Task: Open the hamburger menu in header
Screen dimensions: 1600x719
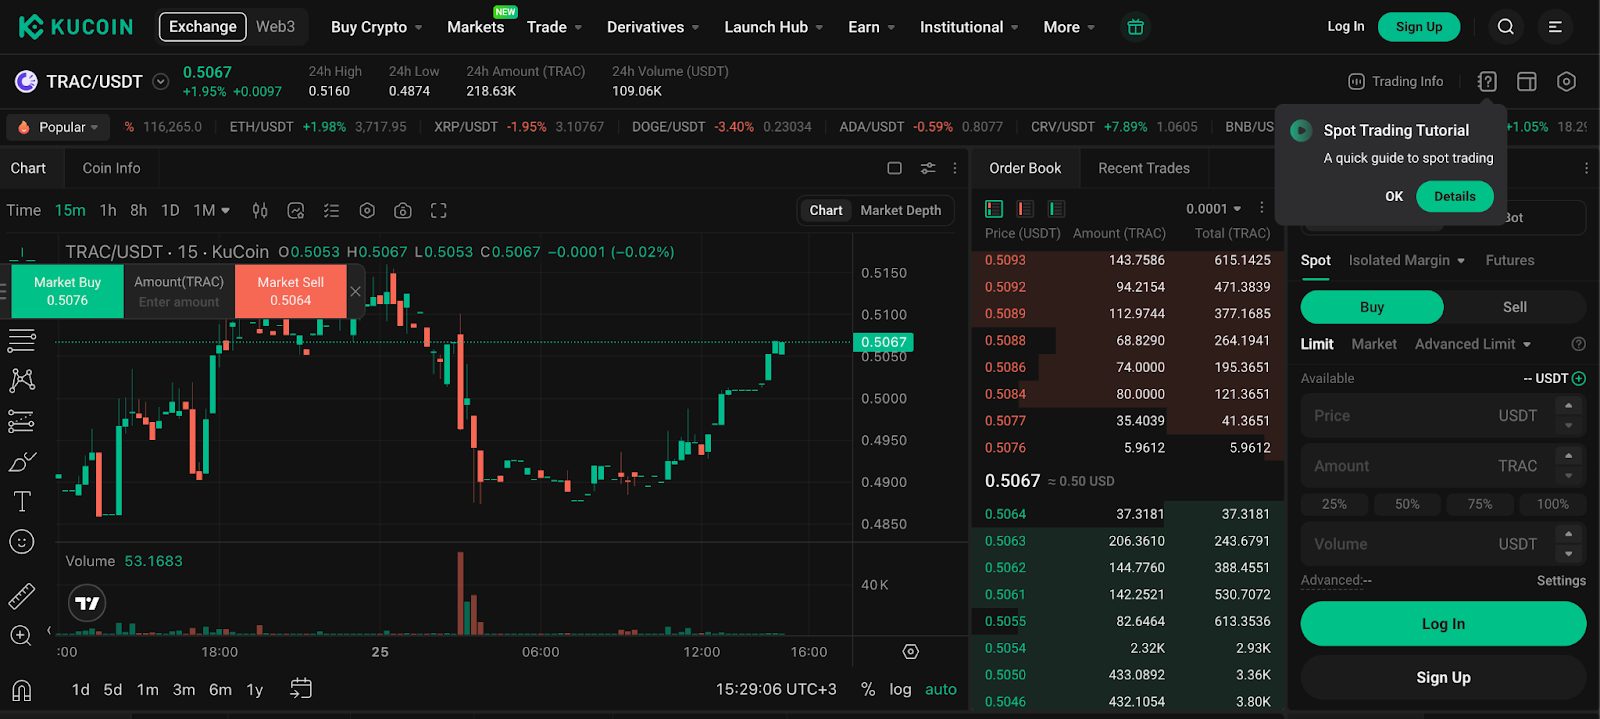Action: pyautogui.click(x=1555, y=27)
